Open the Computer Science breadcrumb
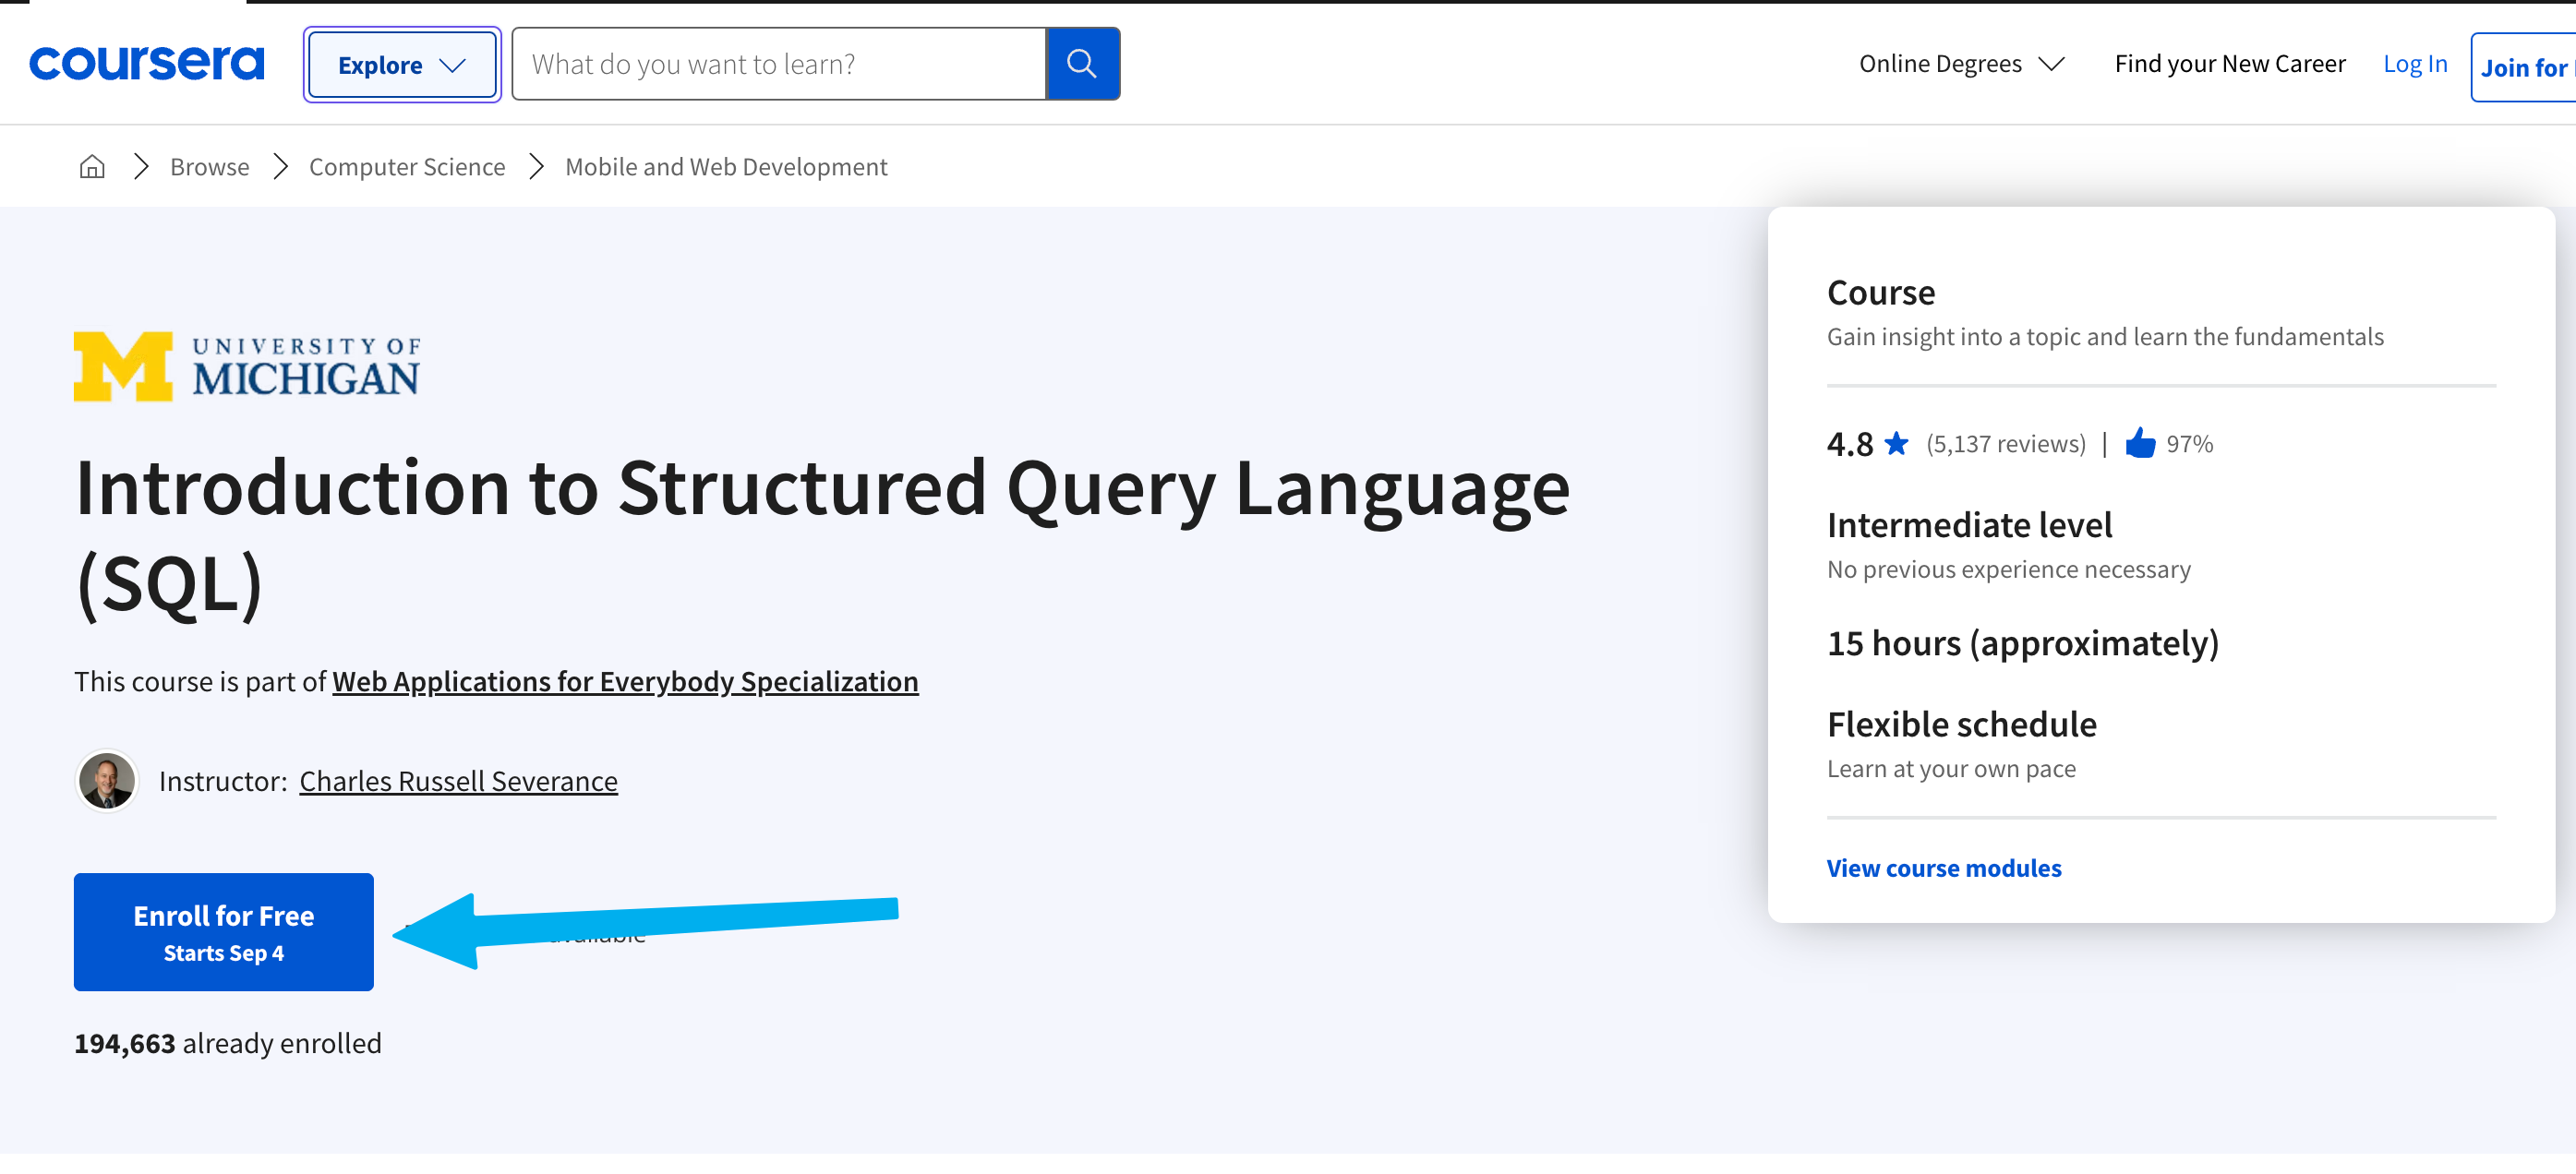 tap(407, 167)
